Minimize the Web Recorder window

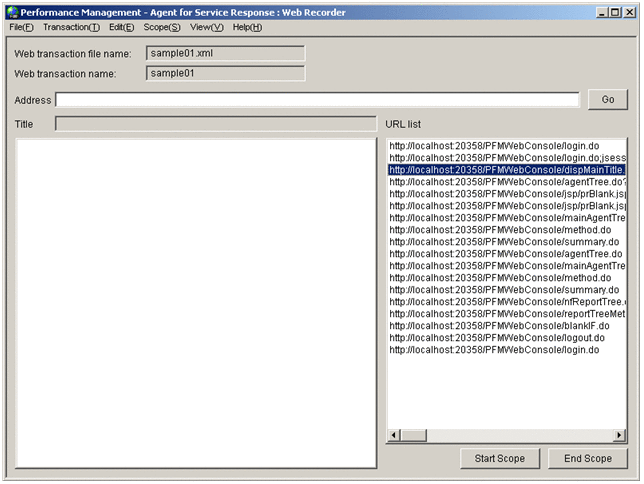602,12
